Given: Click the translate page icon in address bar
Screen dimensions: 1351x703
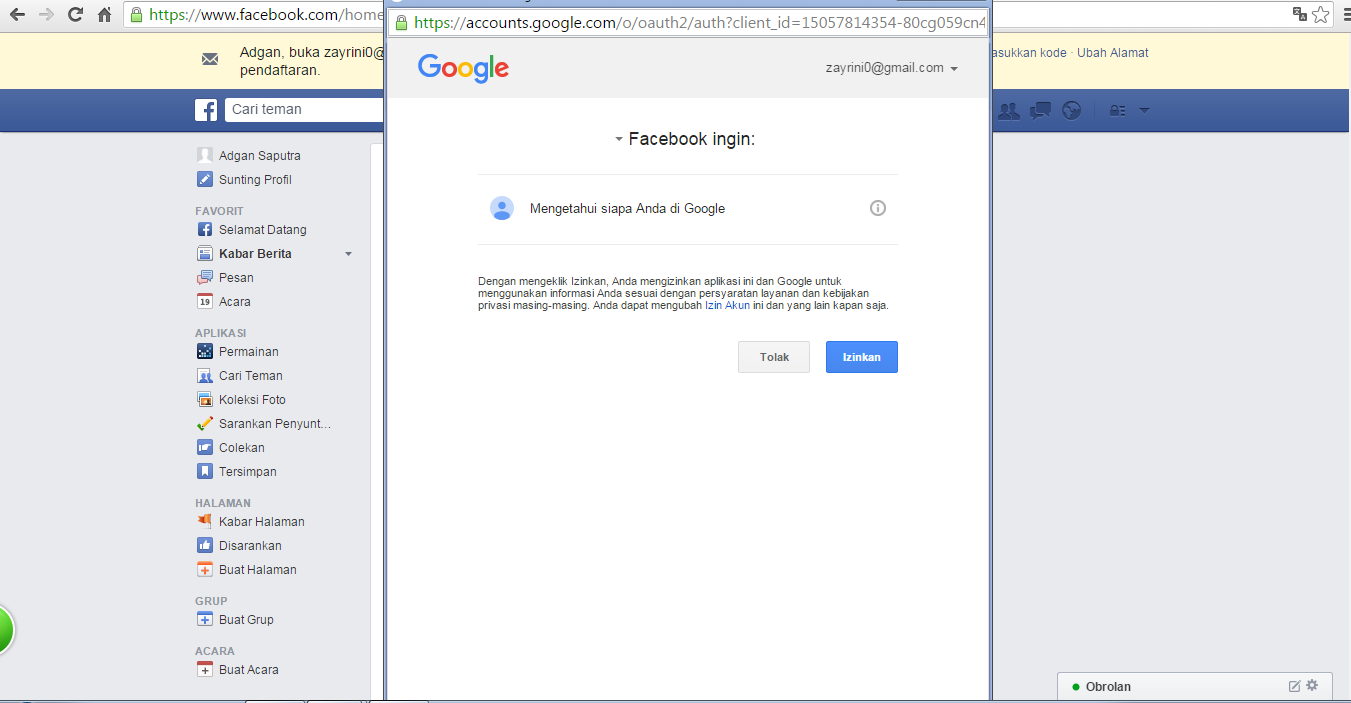Looking at the screenshot, I should [1300, 14].
